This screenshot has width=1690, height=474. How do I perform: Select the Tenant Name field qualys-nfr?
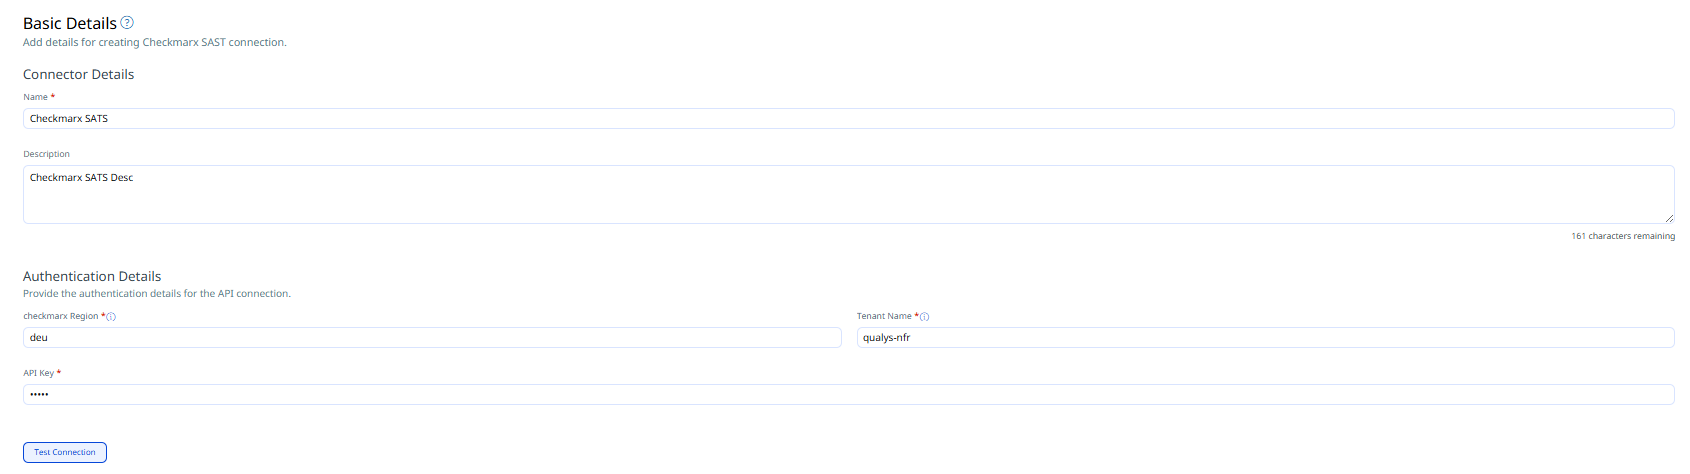click(x=1265, y=337)
